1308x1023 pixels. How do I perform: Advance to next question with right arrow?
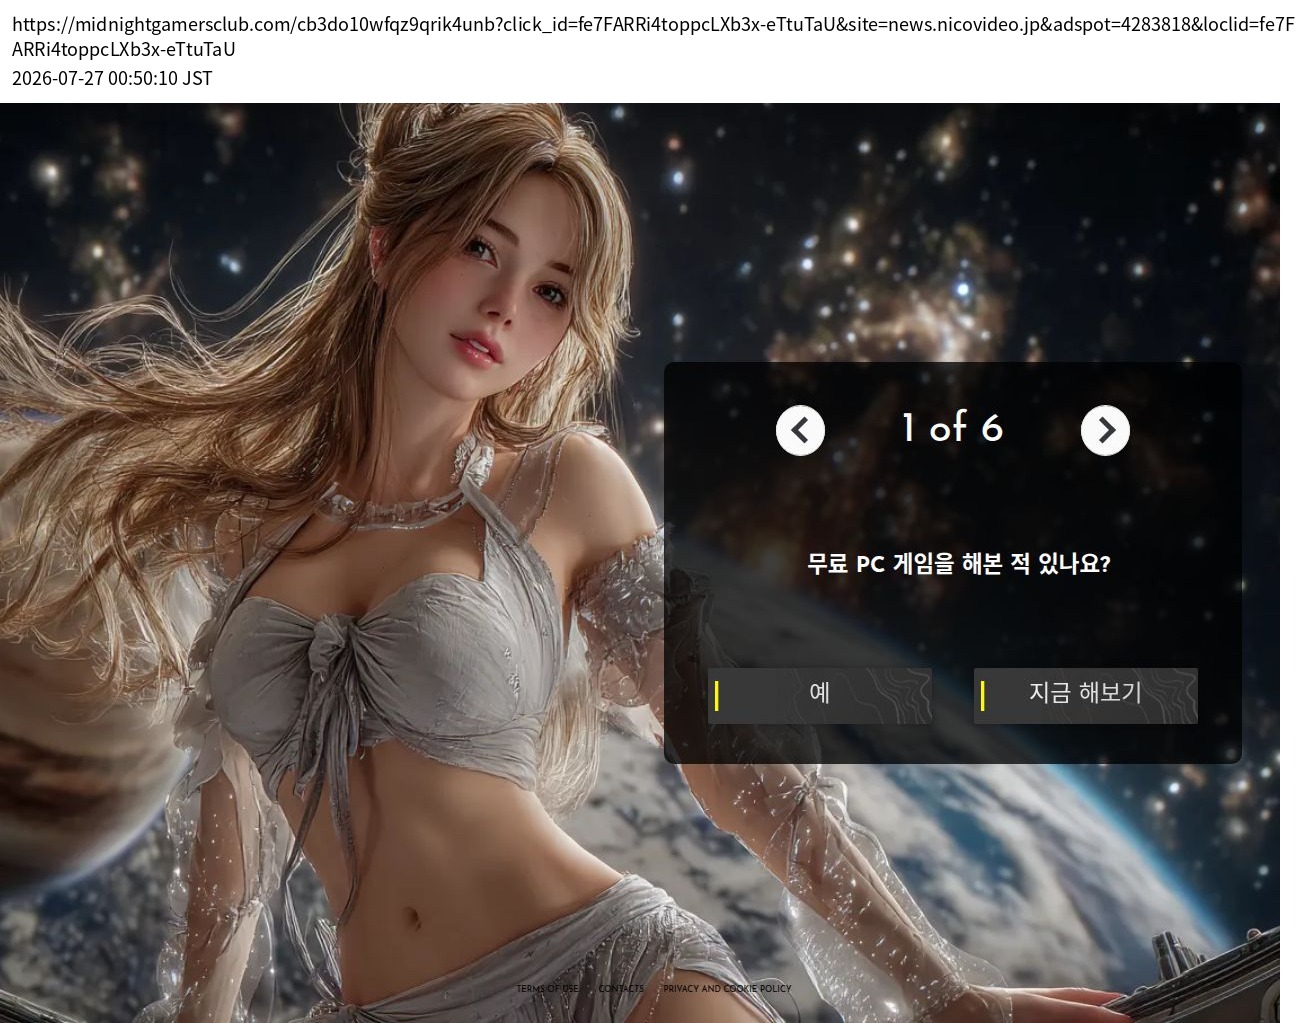click(1105, 430)
